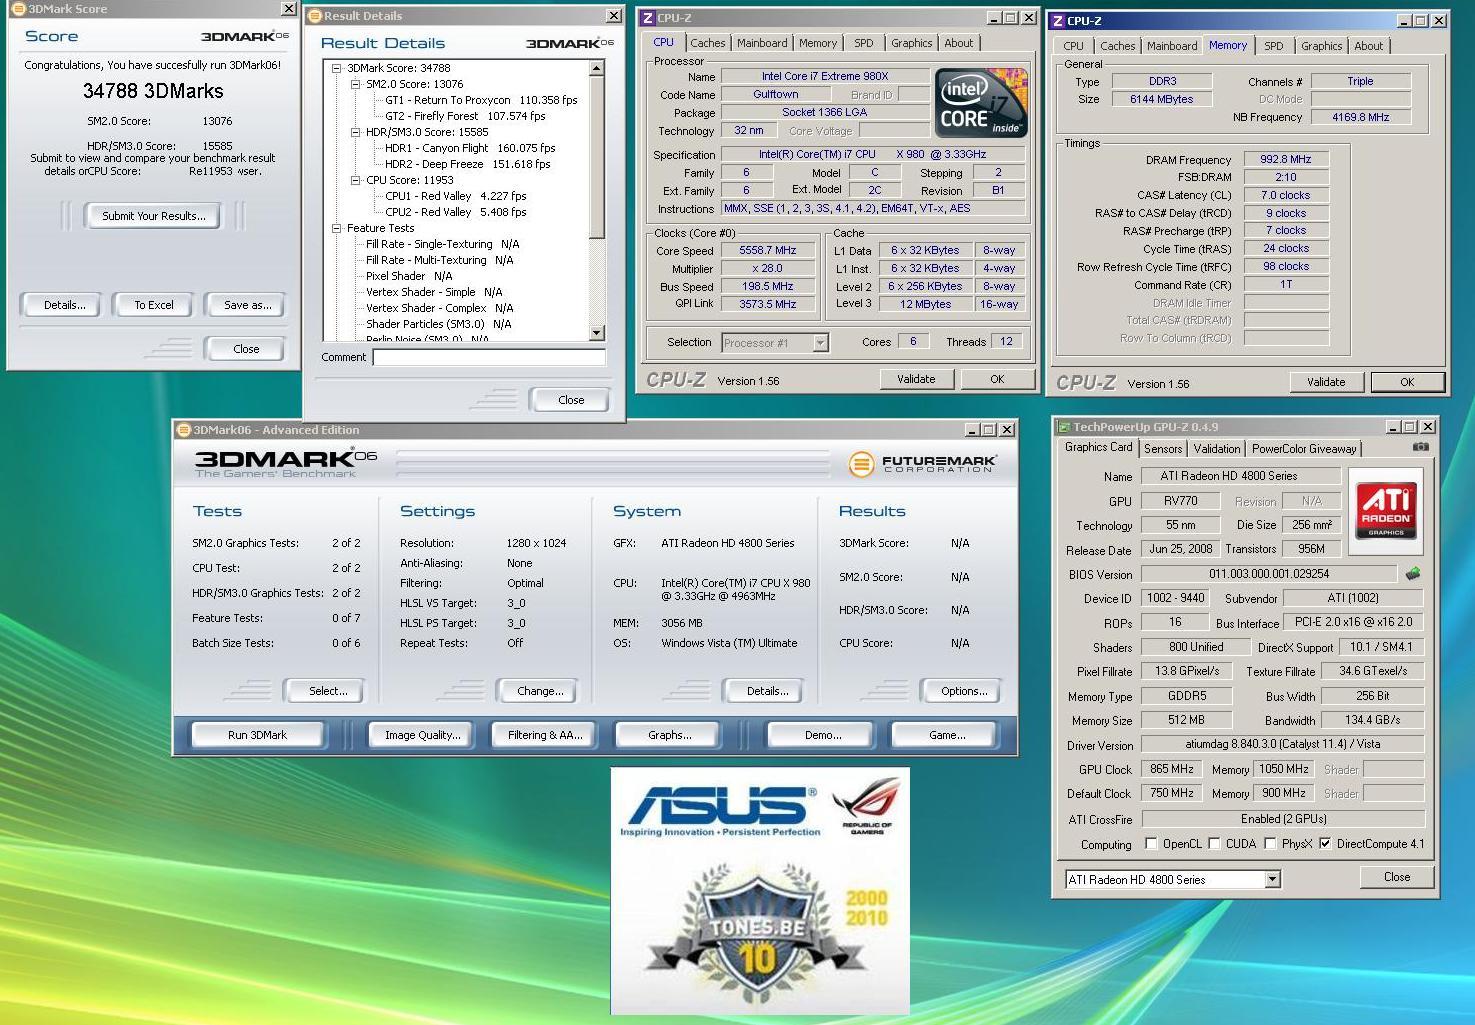The height and width of the screenshot is (1025, 1475).
Task: Collapse the 3DMark Score: 34788 tree node
Action: [337, 68]
